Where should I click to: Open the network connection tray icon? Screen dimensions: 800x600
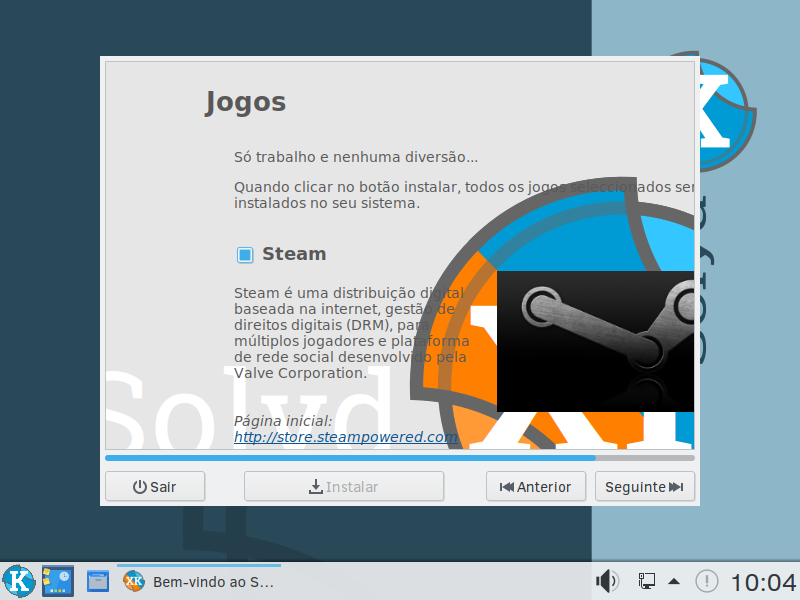(646, 581)
